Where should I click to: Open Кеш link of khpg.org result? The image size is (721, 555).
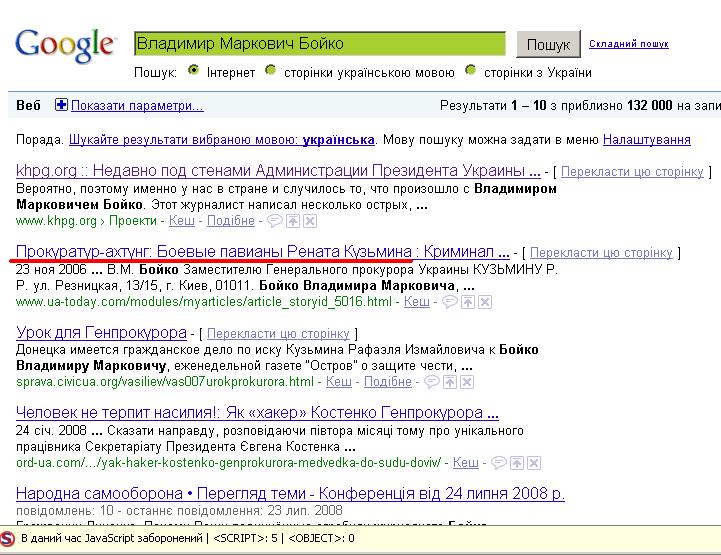click(182, 221)
